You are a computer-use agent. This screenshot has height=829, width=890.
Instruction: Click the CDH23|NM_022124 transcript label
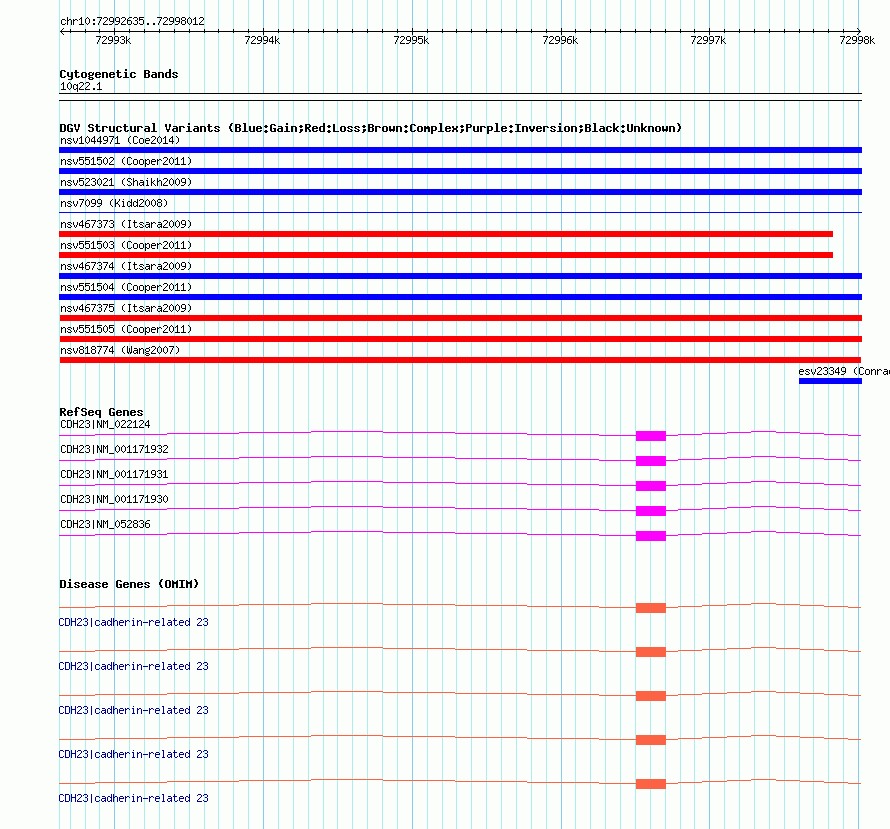coord(105,424)
